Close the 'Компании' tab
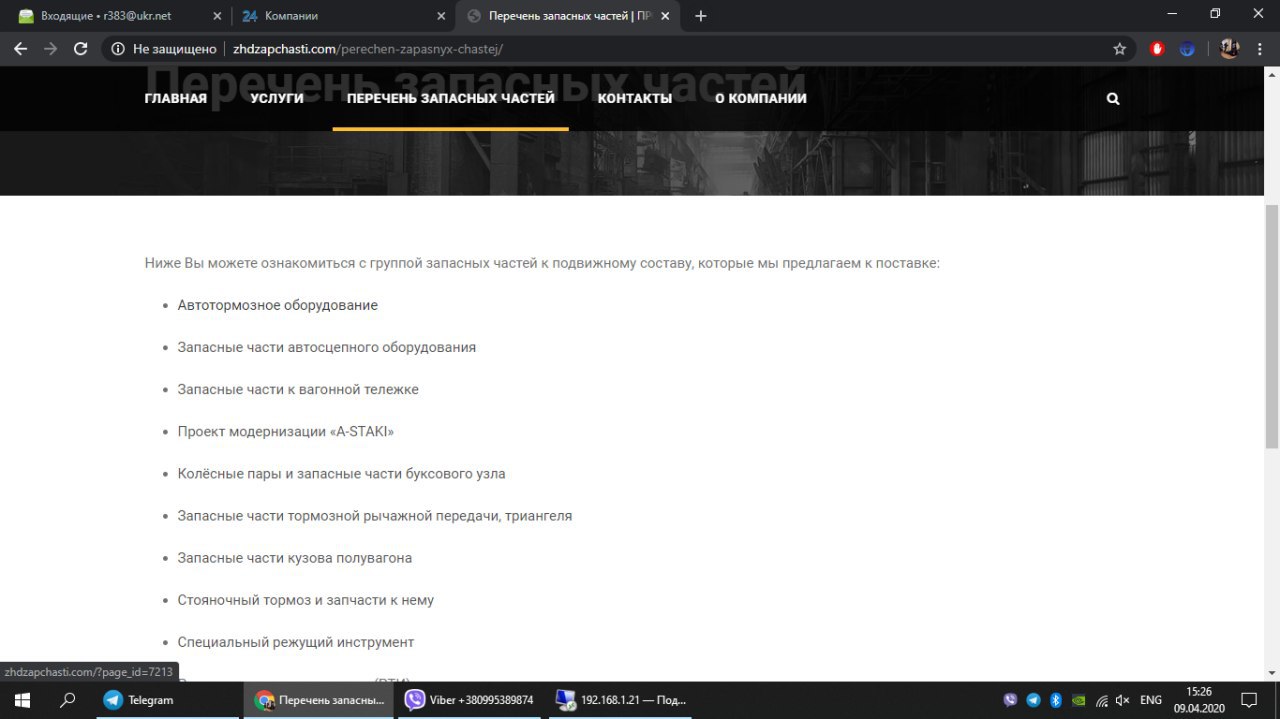This screenshot has width=1280, height=719. pos(441,16)
